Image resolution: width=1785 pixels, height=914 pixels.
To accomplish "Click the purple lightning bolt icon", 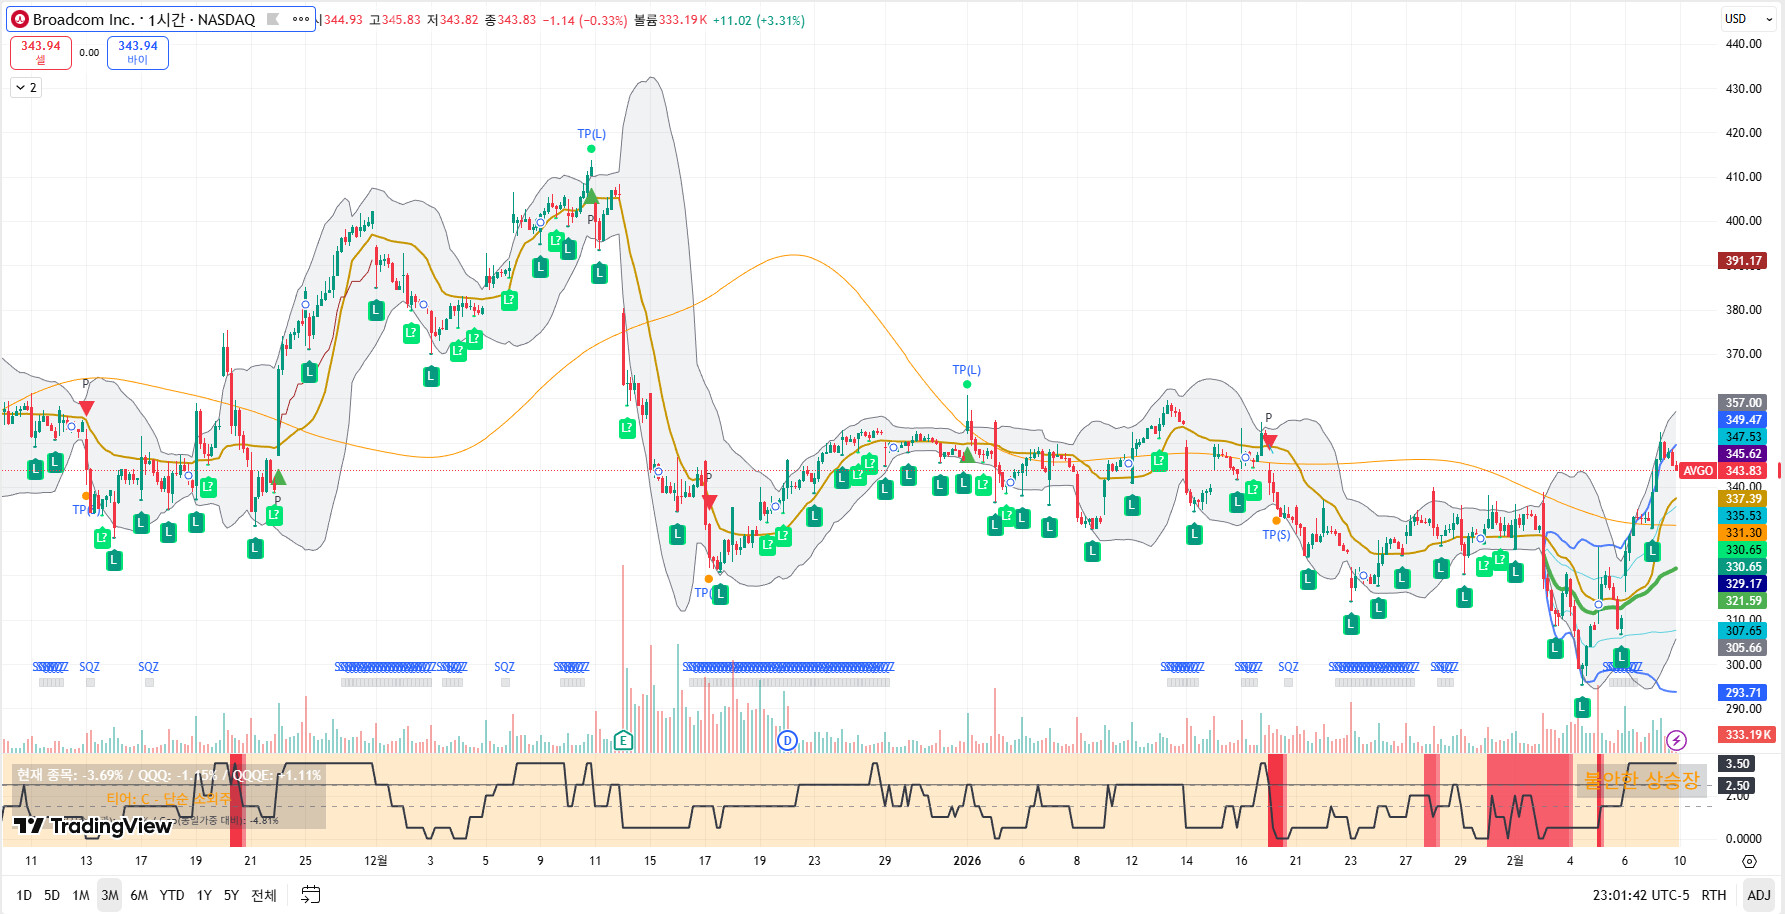I will [1677, 740].
